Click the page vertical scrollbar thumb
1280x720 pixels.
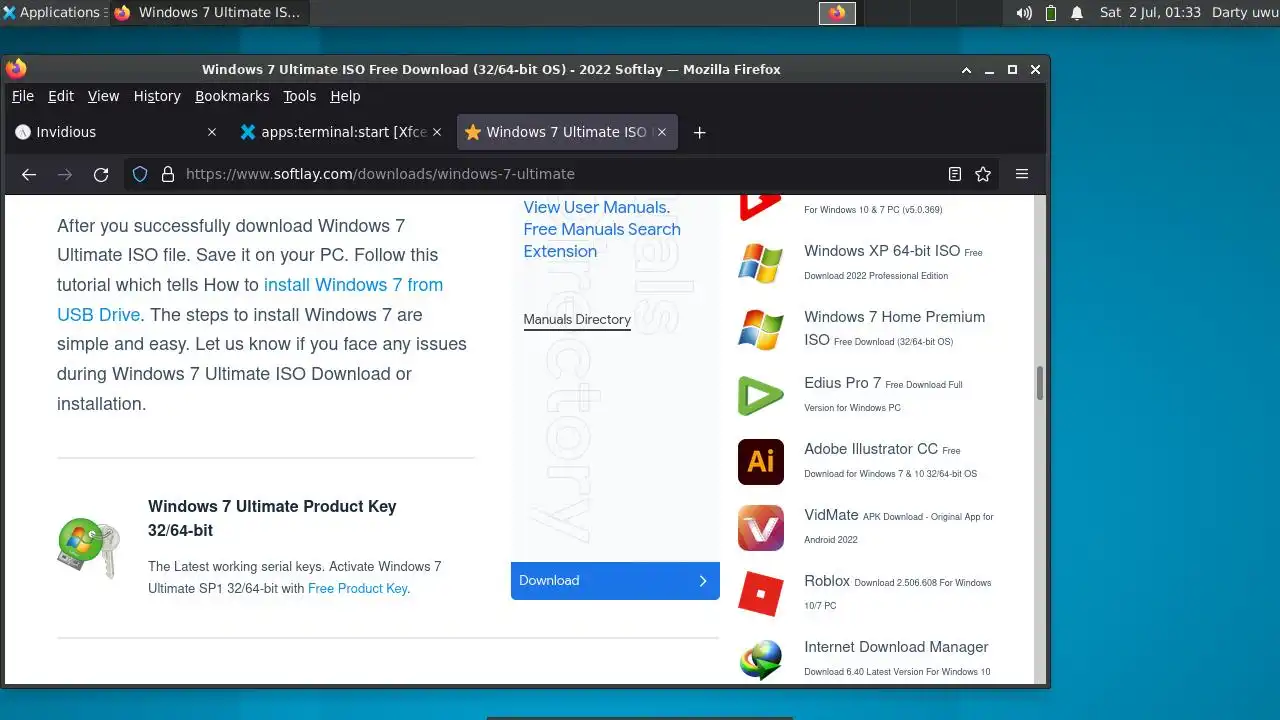pos(1040,383)
